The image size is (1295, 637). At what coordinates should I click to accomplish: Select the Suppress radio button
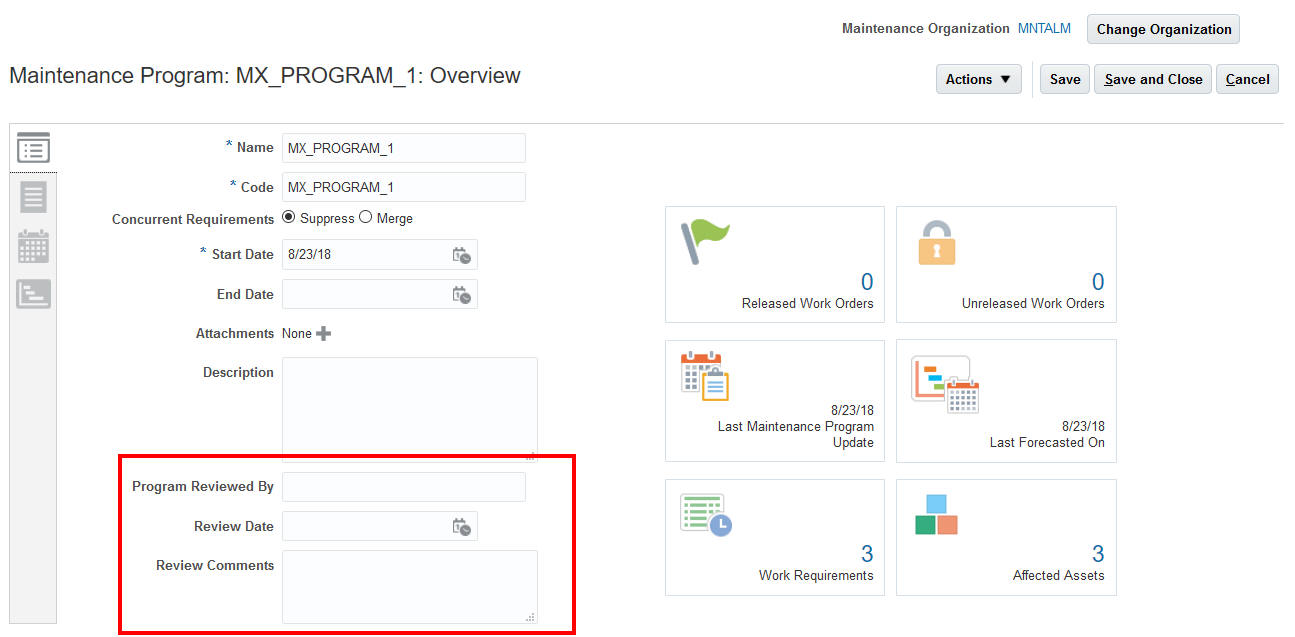point(289,217)
